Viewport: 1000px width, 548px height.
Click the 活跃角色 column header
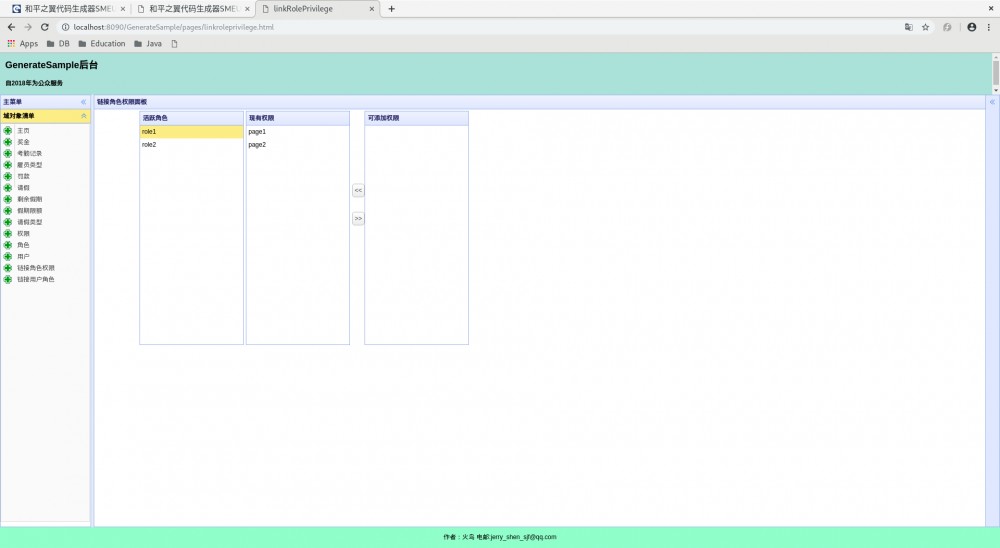191,118
